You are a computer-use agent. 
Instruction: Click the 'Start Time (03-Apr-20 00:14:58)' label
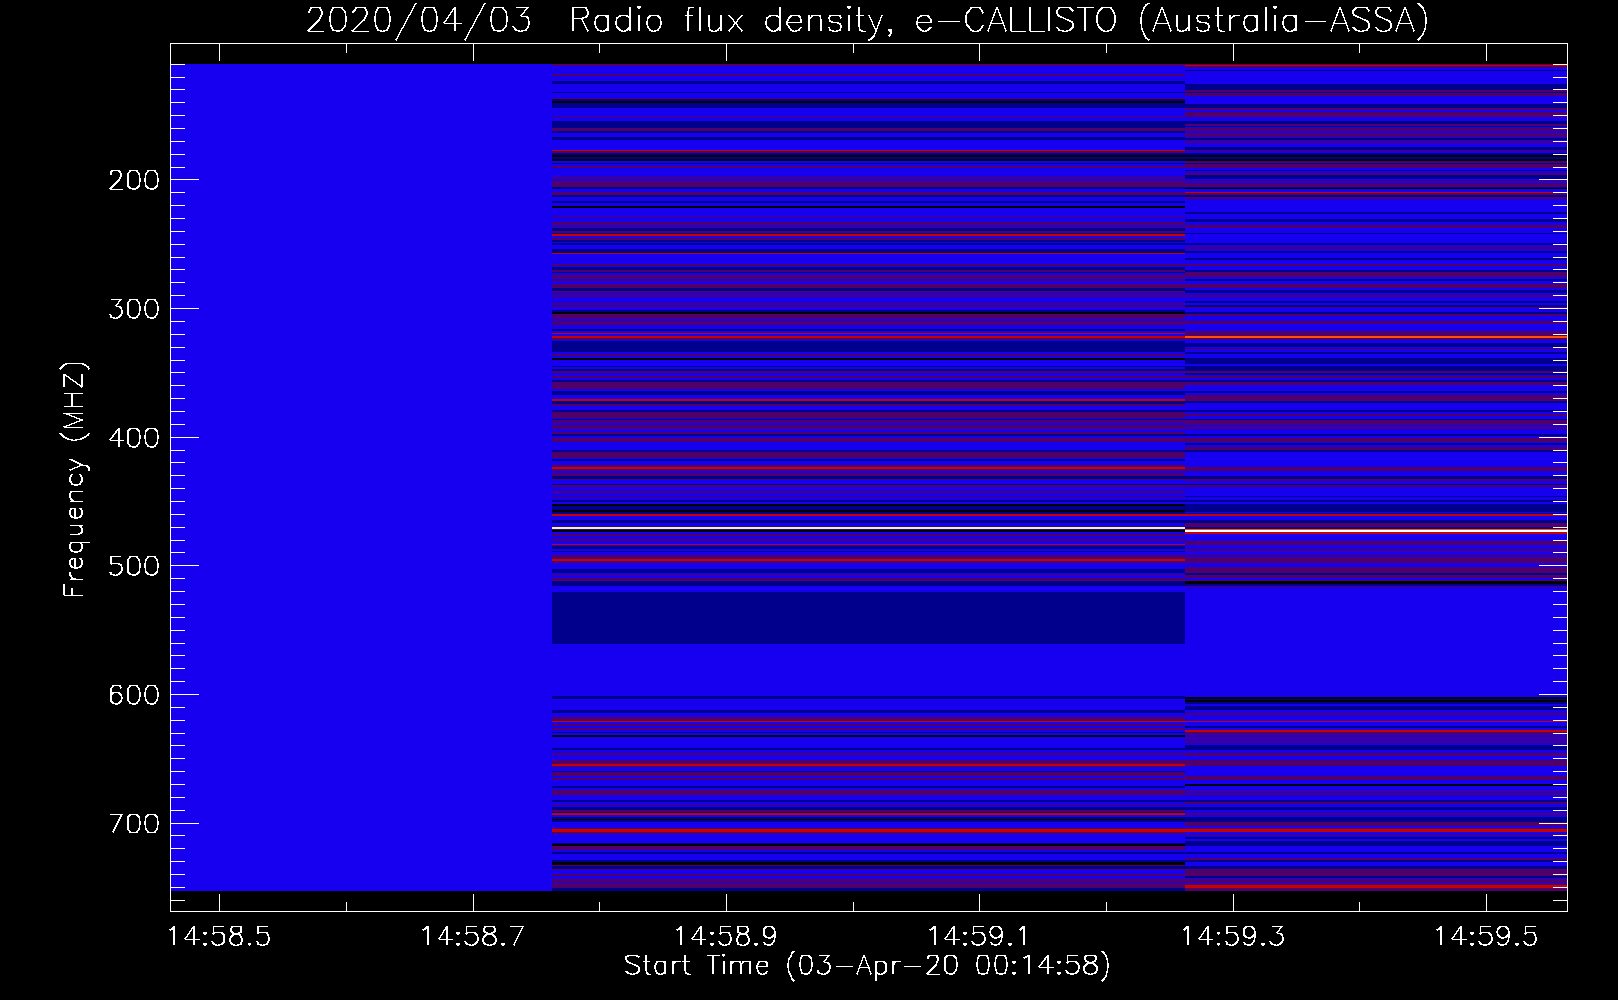click(x=867, y=966)
